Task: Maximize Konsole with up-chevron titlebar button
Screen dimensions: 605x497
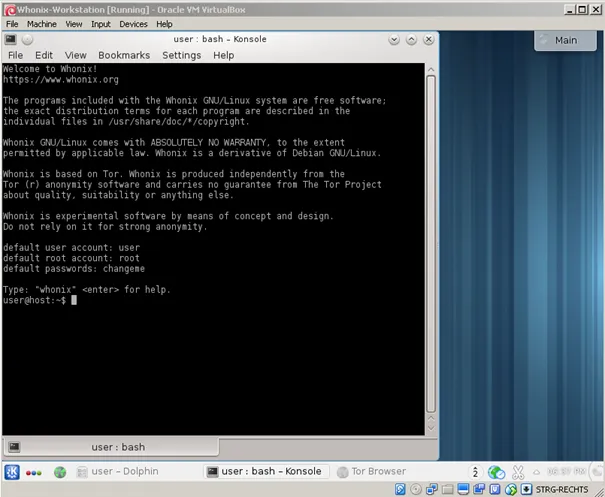Action: point(411,39)
